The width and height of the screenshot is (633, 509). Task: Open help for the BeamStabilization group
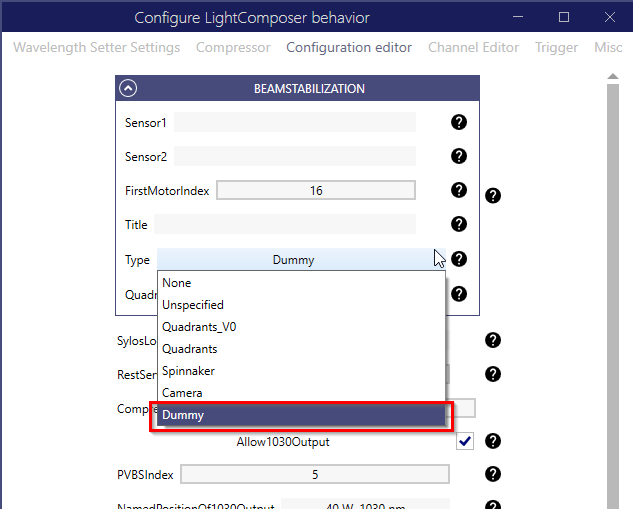coord(493,195)
